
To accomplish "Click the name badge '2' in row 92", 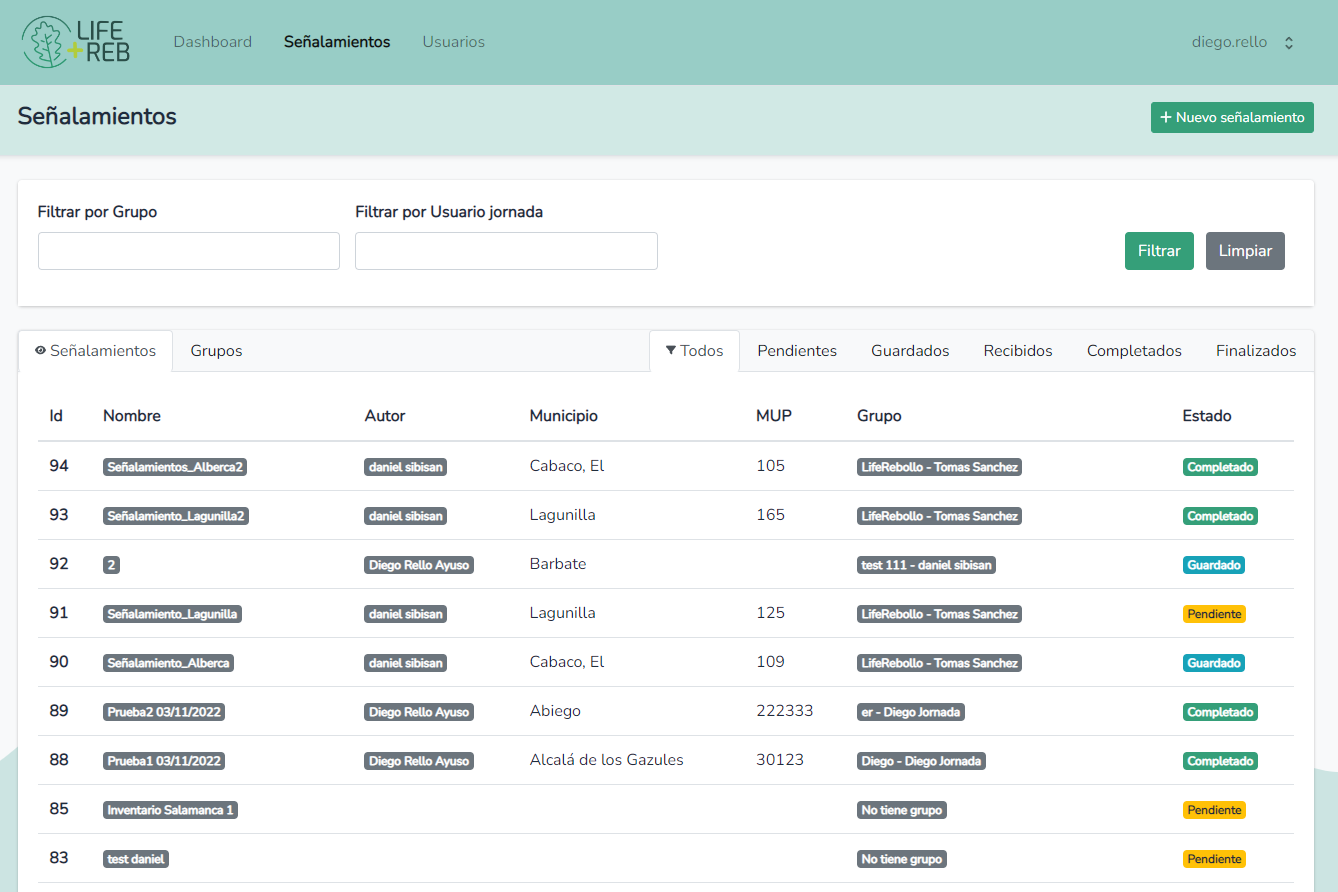I will (111, 565).
